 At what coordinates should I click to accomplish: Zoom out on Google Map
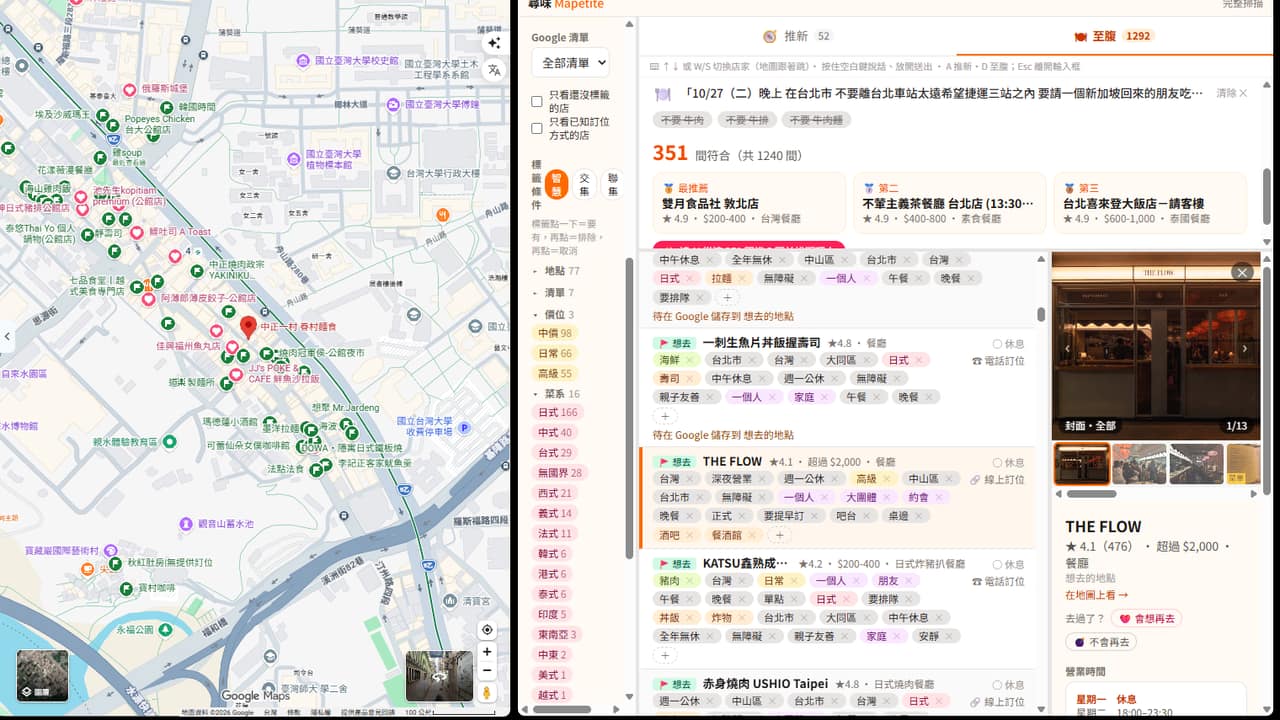[486, 670]
